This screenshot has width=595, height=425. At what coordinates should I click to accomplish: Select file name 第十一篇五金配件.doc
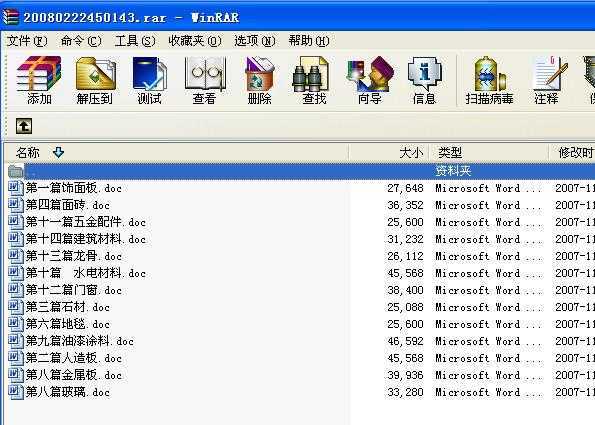click(86, 222)
